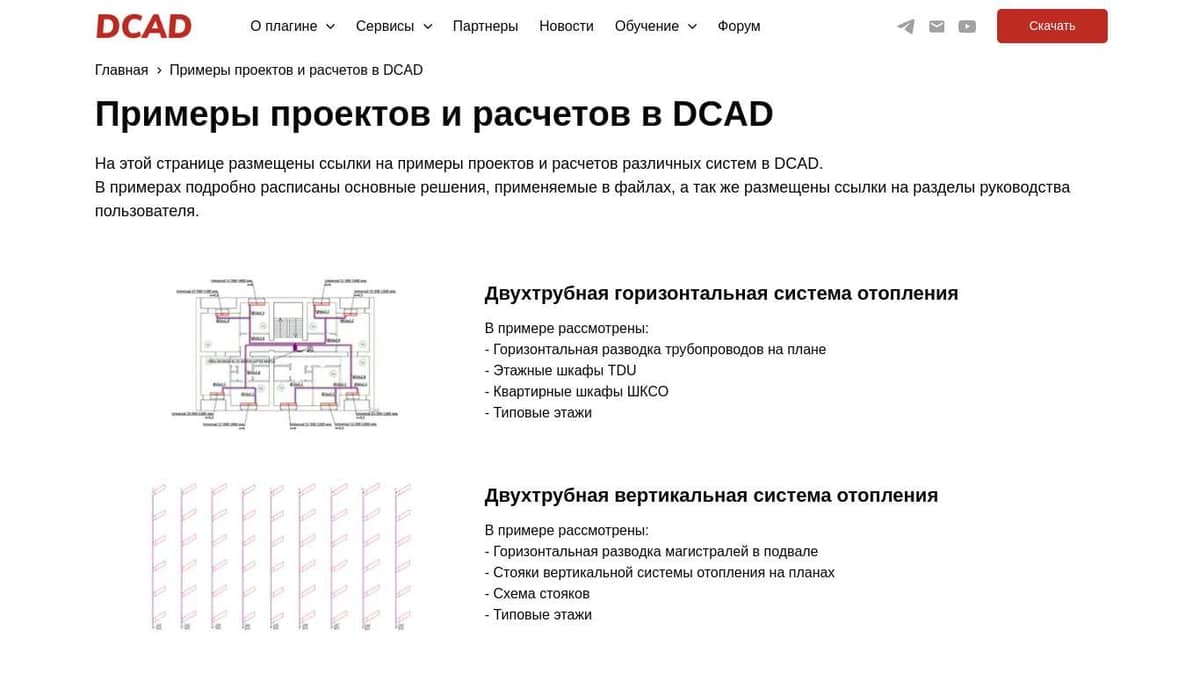Open Двухтрубная горизонтальная система отопления example
Screen dimensions: 1200x675
coord(721,293)
